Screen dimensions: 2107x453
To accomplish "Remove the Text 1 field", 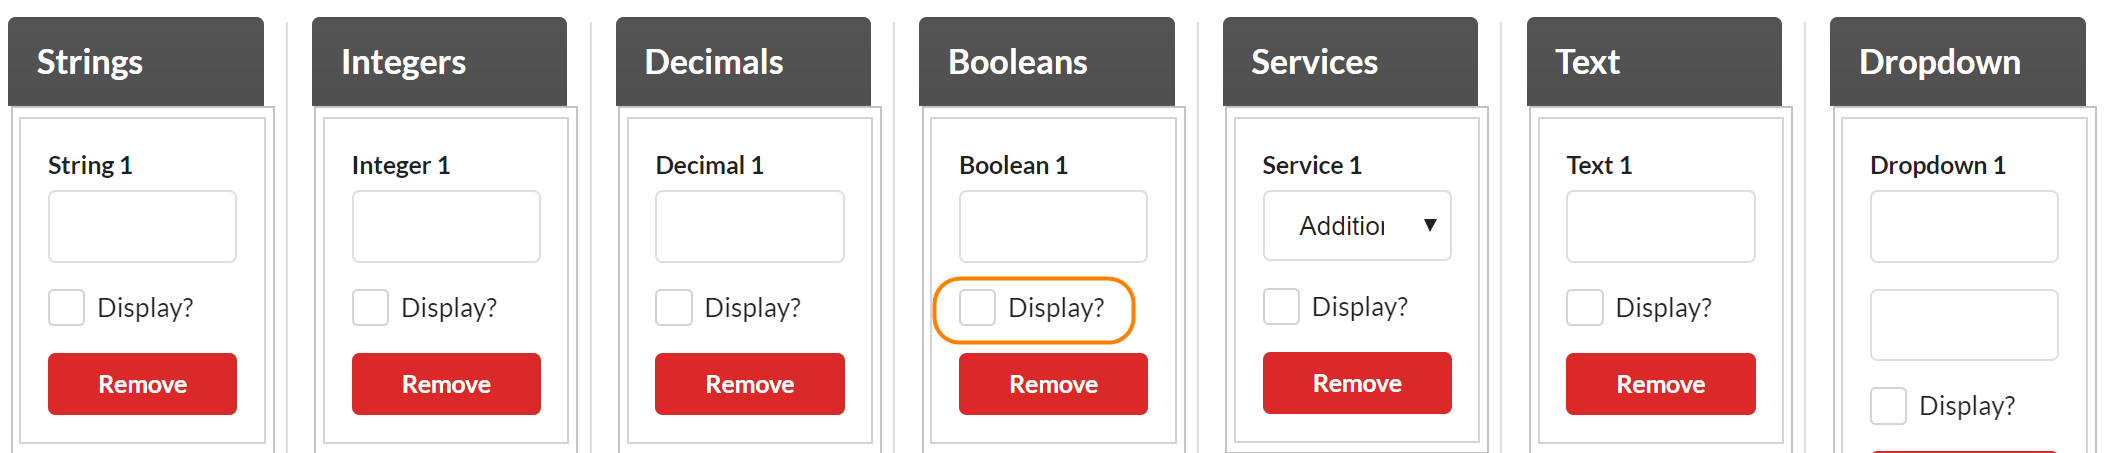I will point(1660,384).
